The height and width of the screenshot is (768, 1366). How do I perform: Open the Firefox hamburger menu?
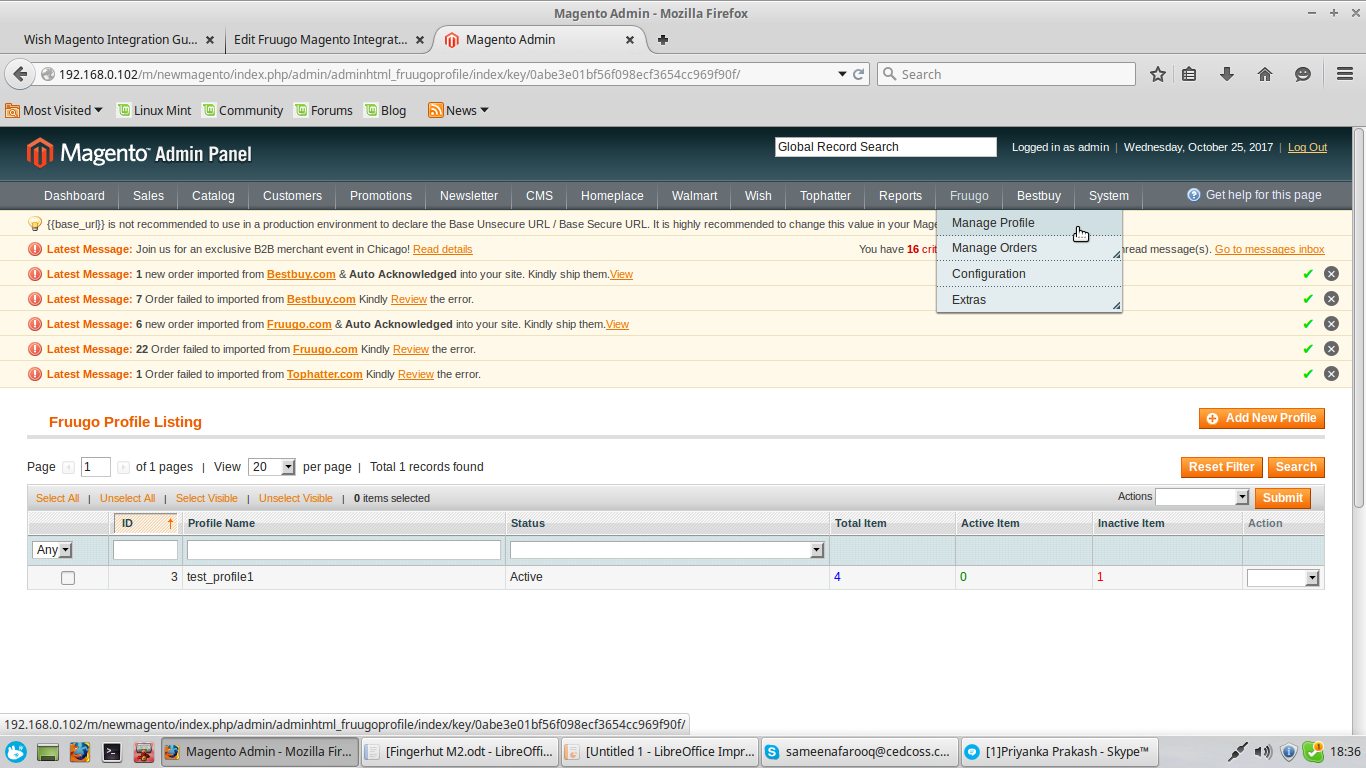pyautogui.click(x=1345, y=74)
